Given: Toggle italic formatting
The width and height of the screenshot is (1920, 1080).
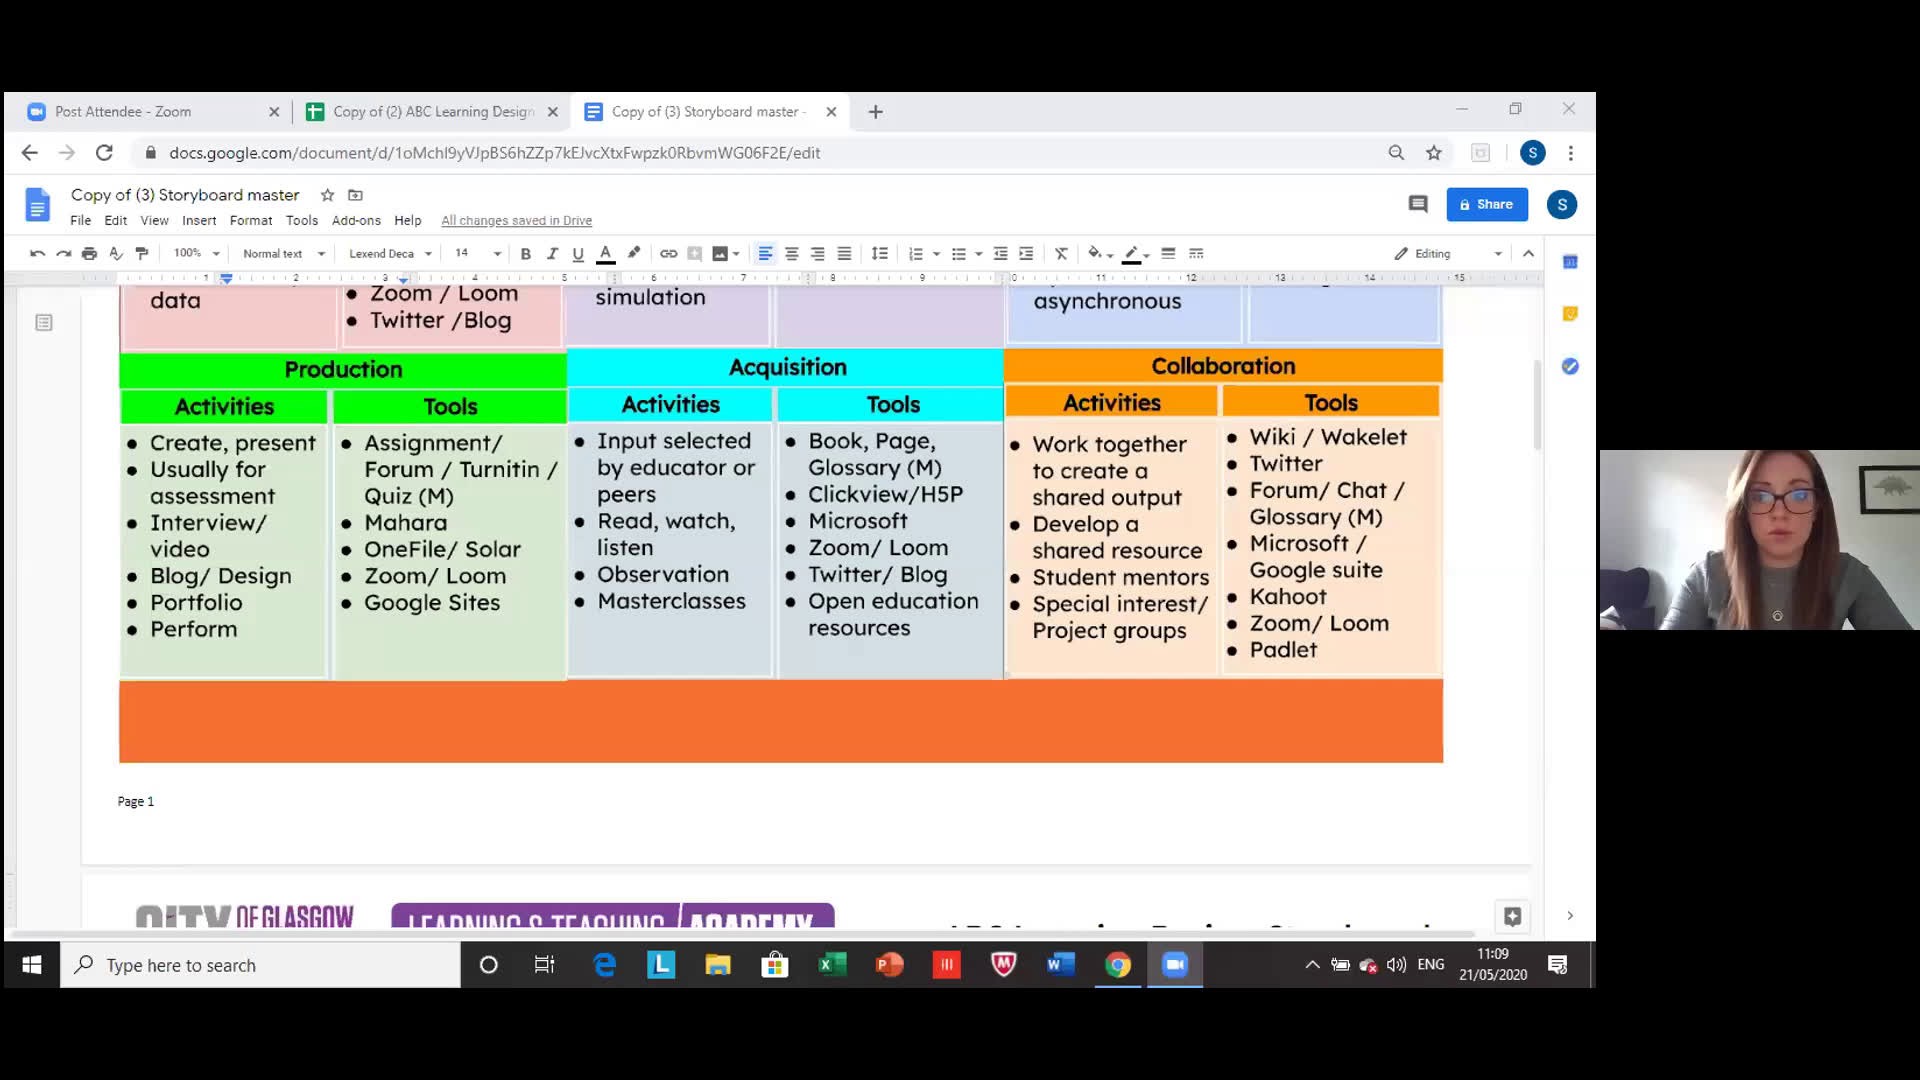Looking at the screenshot, I should tap(551, 254).
